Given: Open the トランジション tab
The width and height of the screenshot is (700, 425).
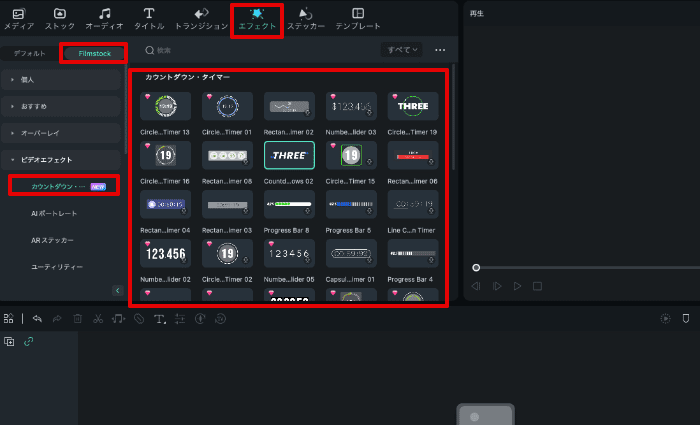Looking at the screenshot, I should coord(201,19).
